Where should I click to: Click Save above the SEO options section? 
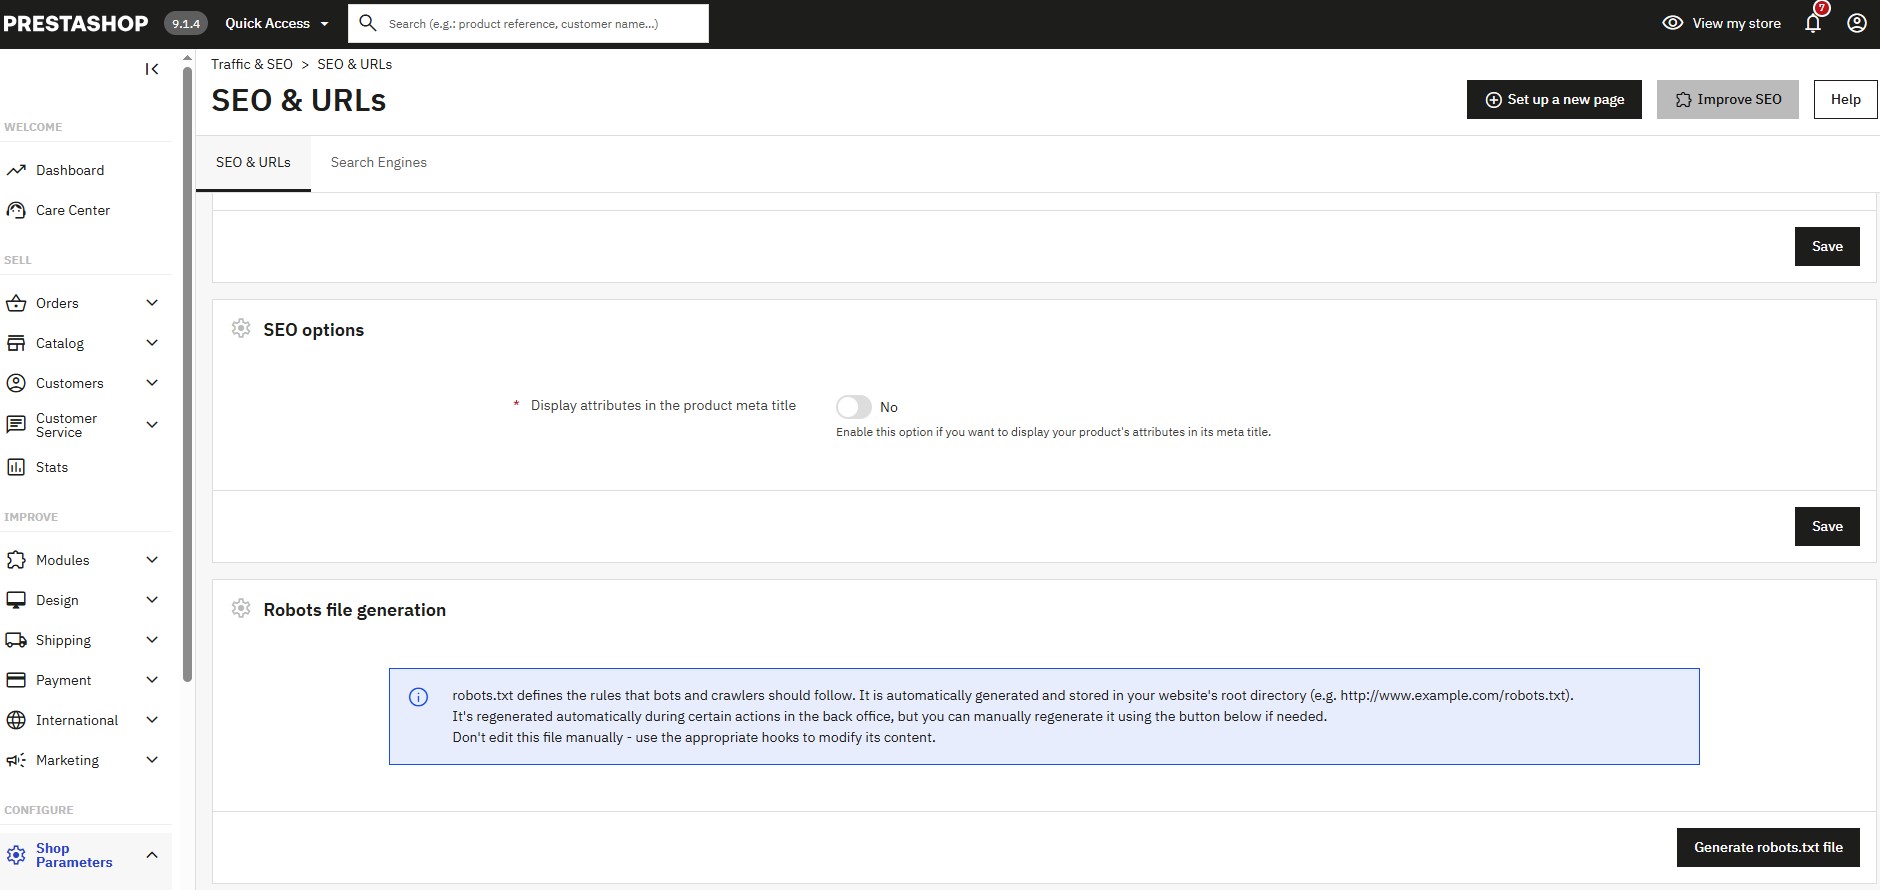(1827, 246)
